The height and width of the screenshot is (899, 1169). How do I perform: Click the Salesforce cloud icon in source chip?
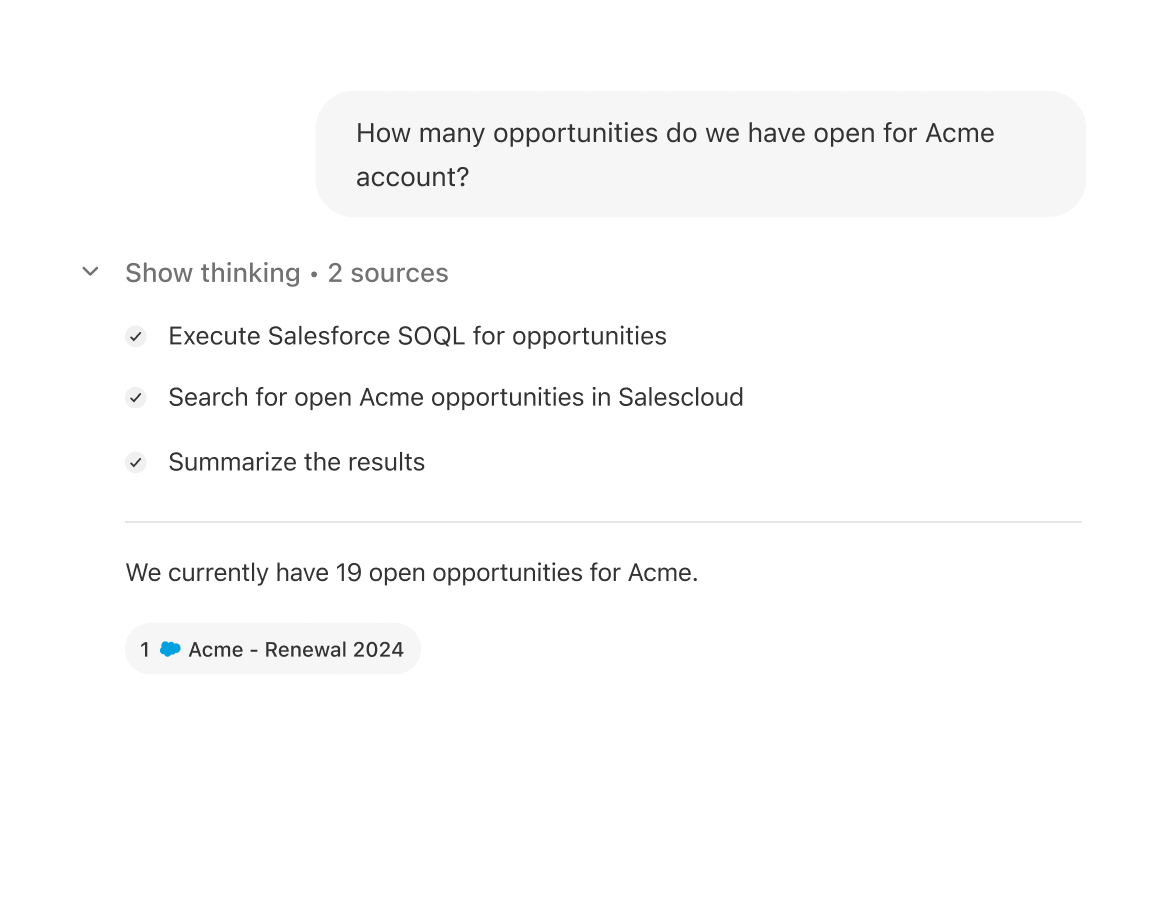(170, 649)
